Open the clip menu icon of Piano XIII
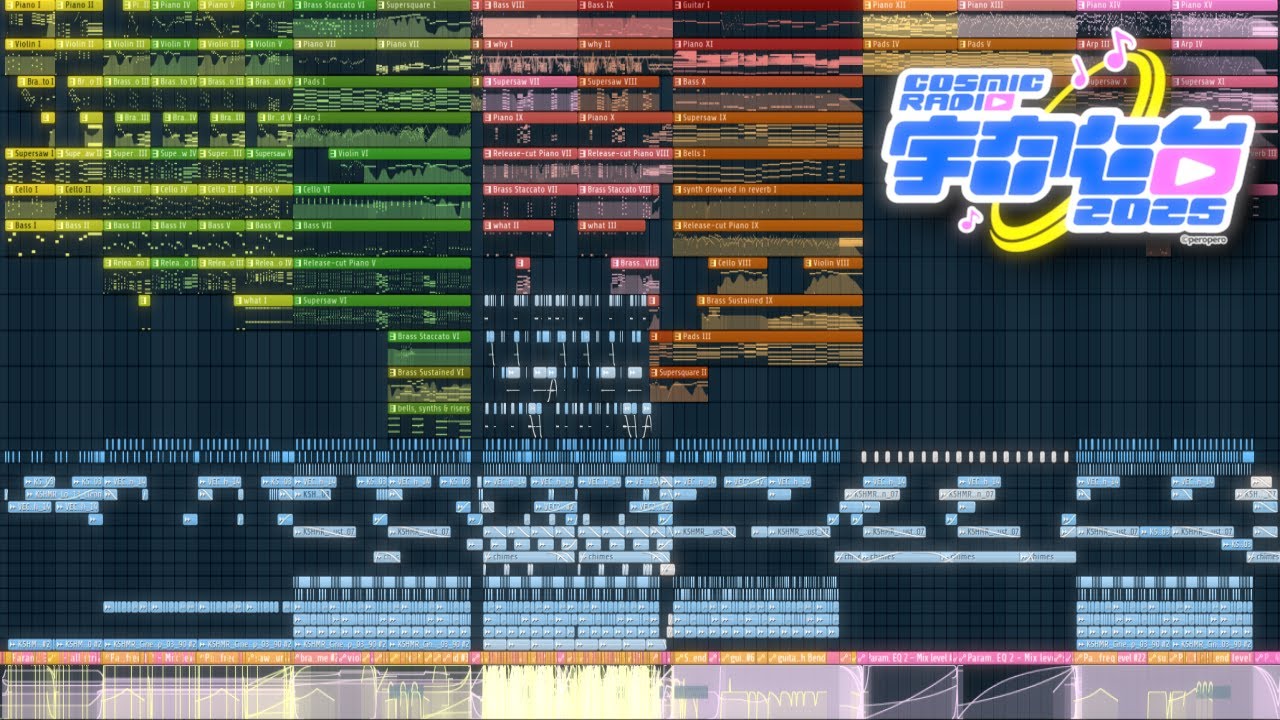Screen dimensions: 1280x720 [x=962, y=5]
